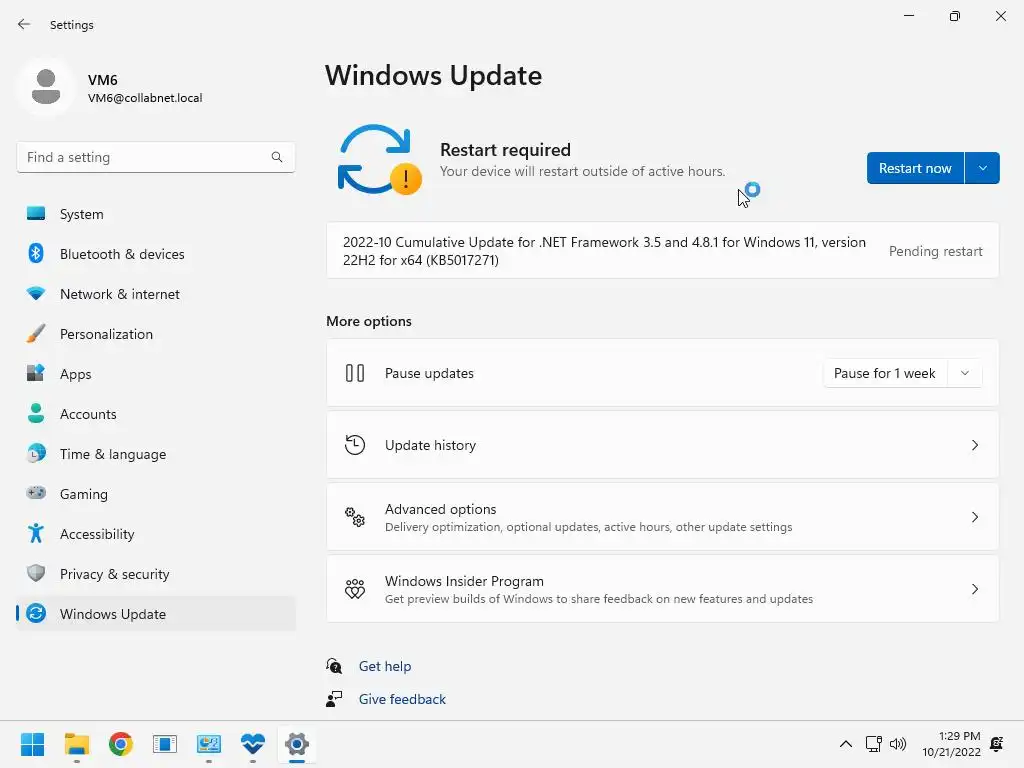Click the Find a setting search box
1024x768 pixels.
156,157
